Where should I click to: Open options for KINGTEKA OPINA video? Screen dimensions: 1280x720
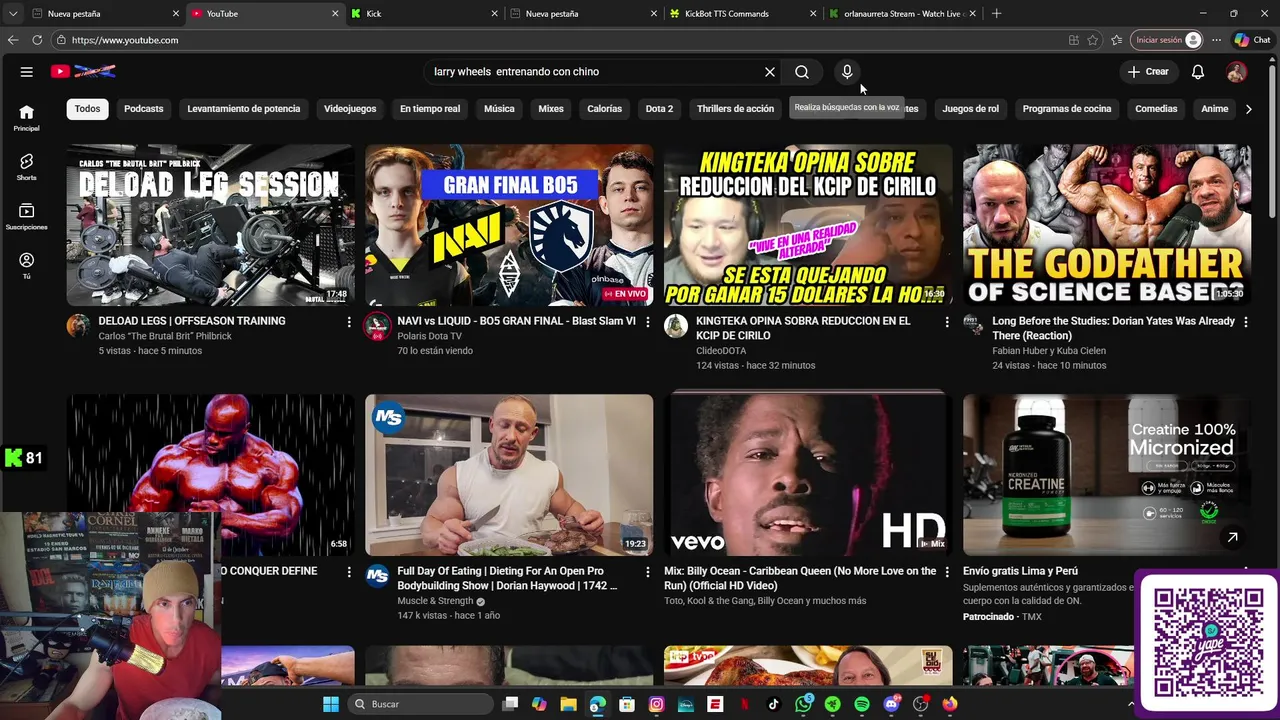(947, 322)
